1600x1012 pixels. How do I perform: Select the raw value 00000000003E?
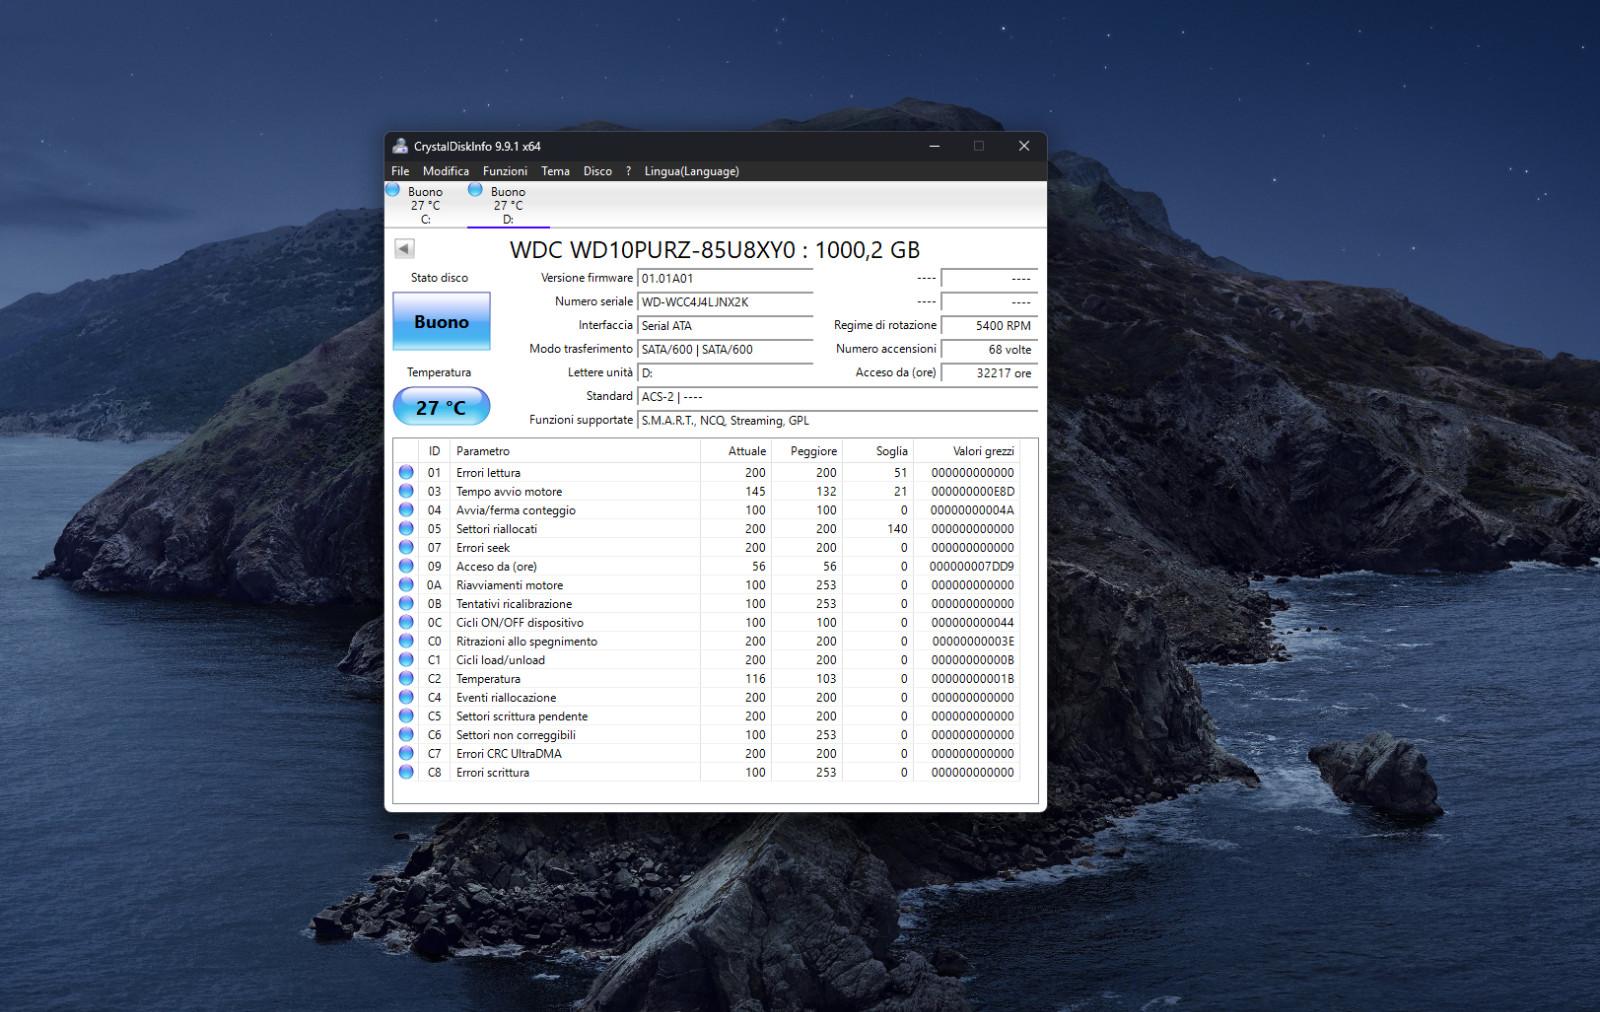pos(972,641)
